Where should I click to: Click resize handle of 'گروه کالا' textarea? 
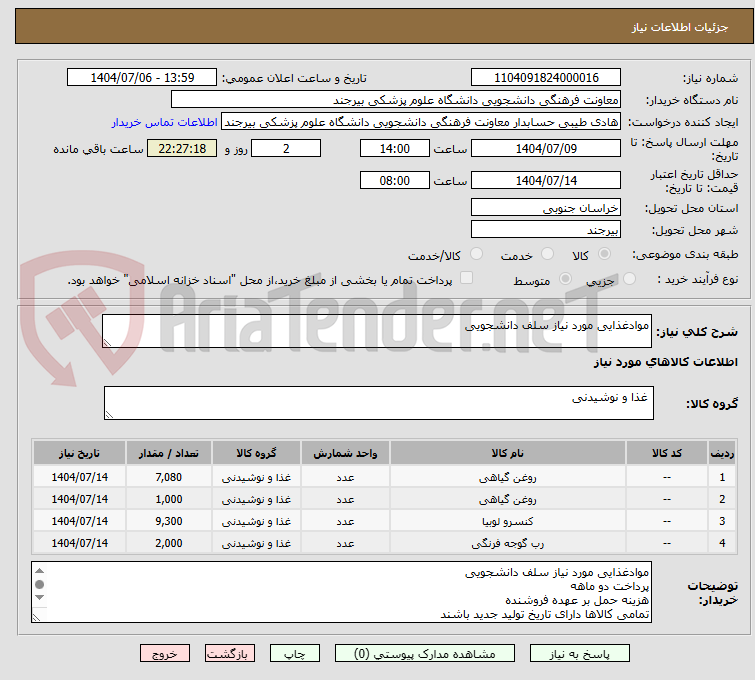coord(109,414)
